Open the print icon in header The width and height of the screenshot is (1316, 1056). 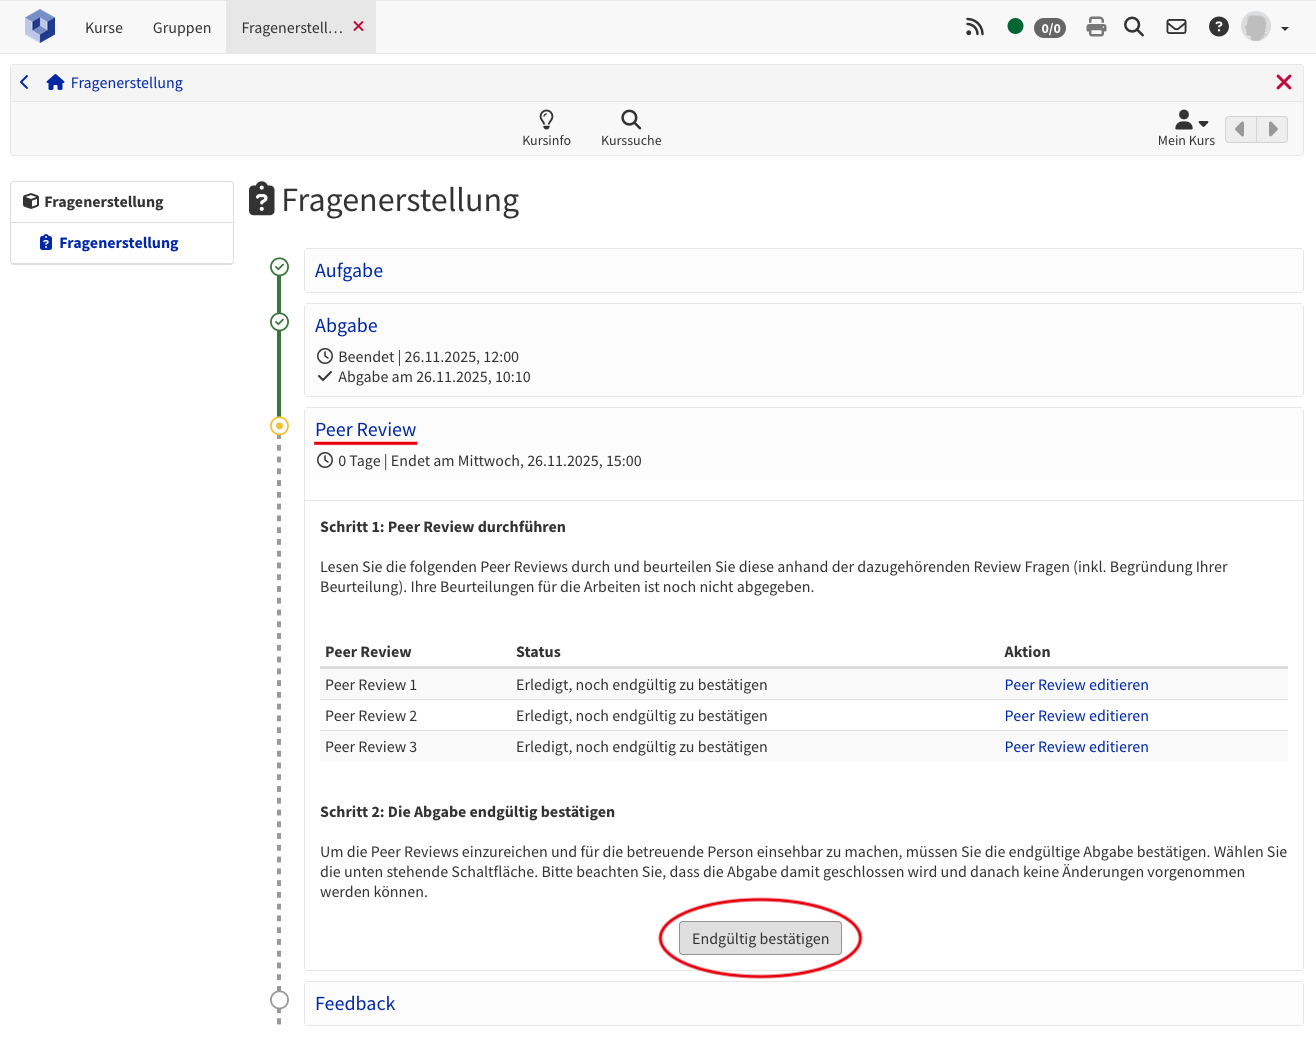click(x=1096, y=27)
